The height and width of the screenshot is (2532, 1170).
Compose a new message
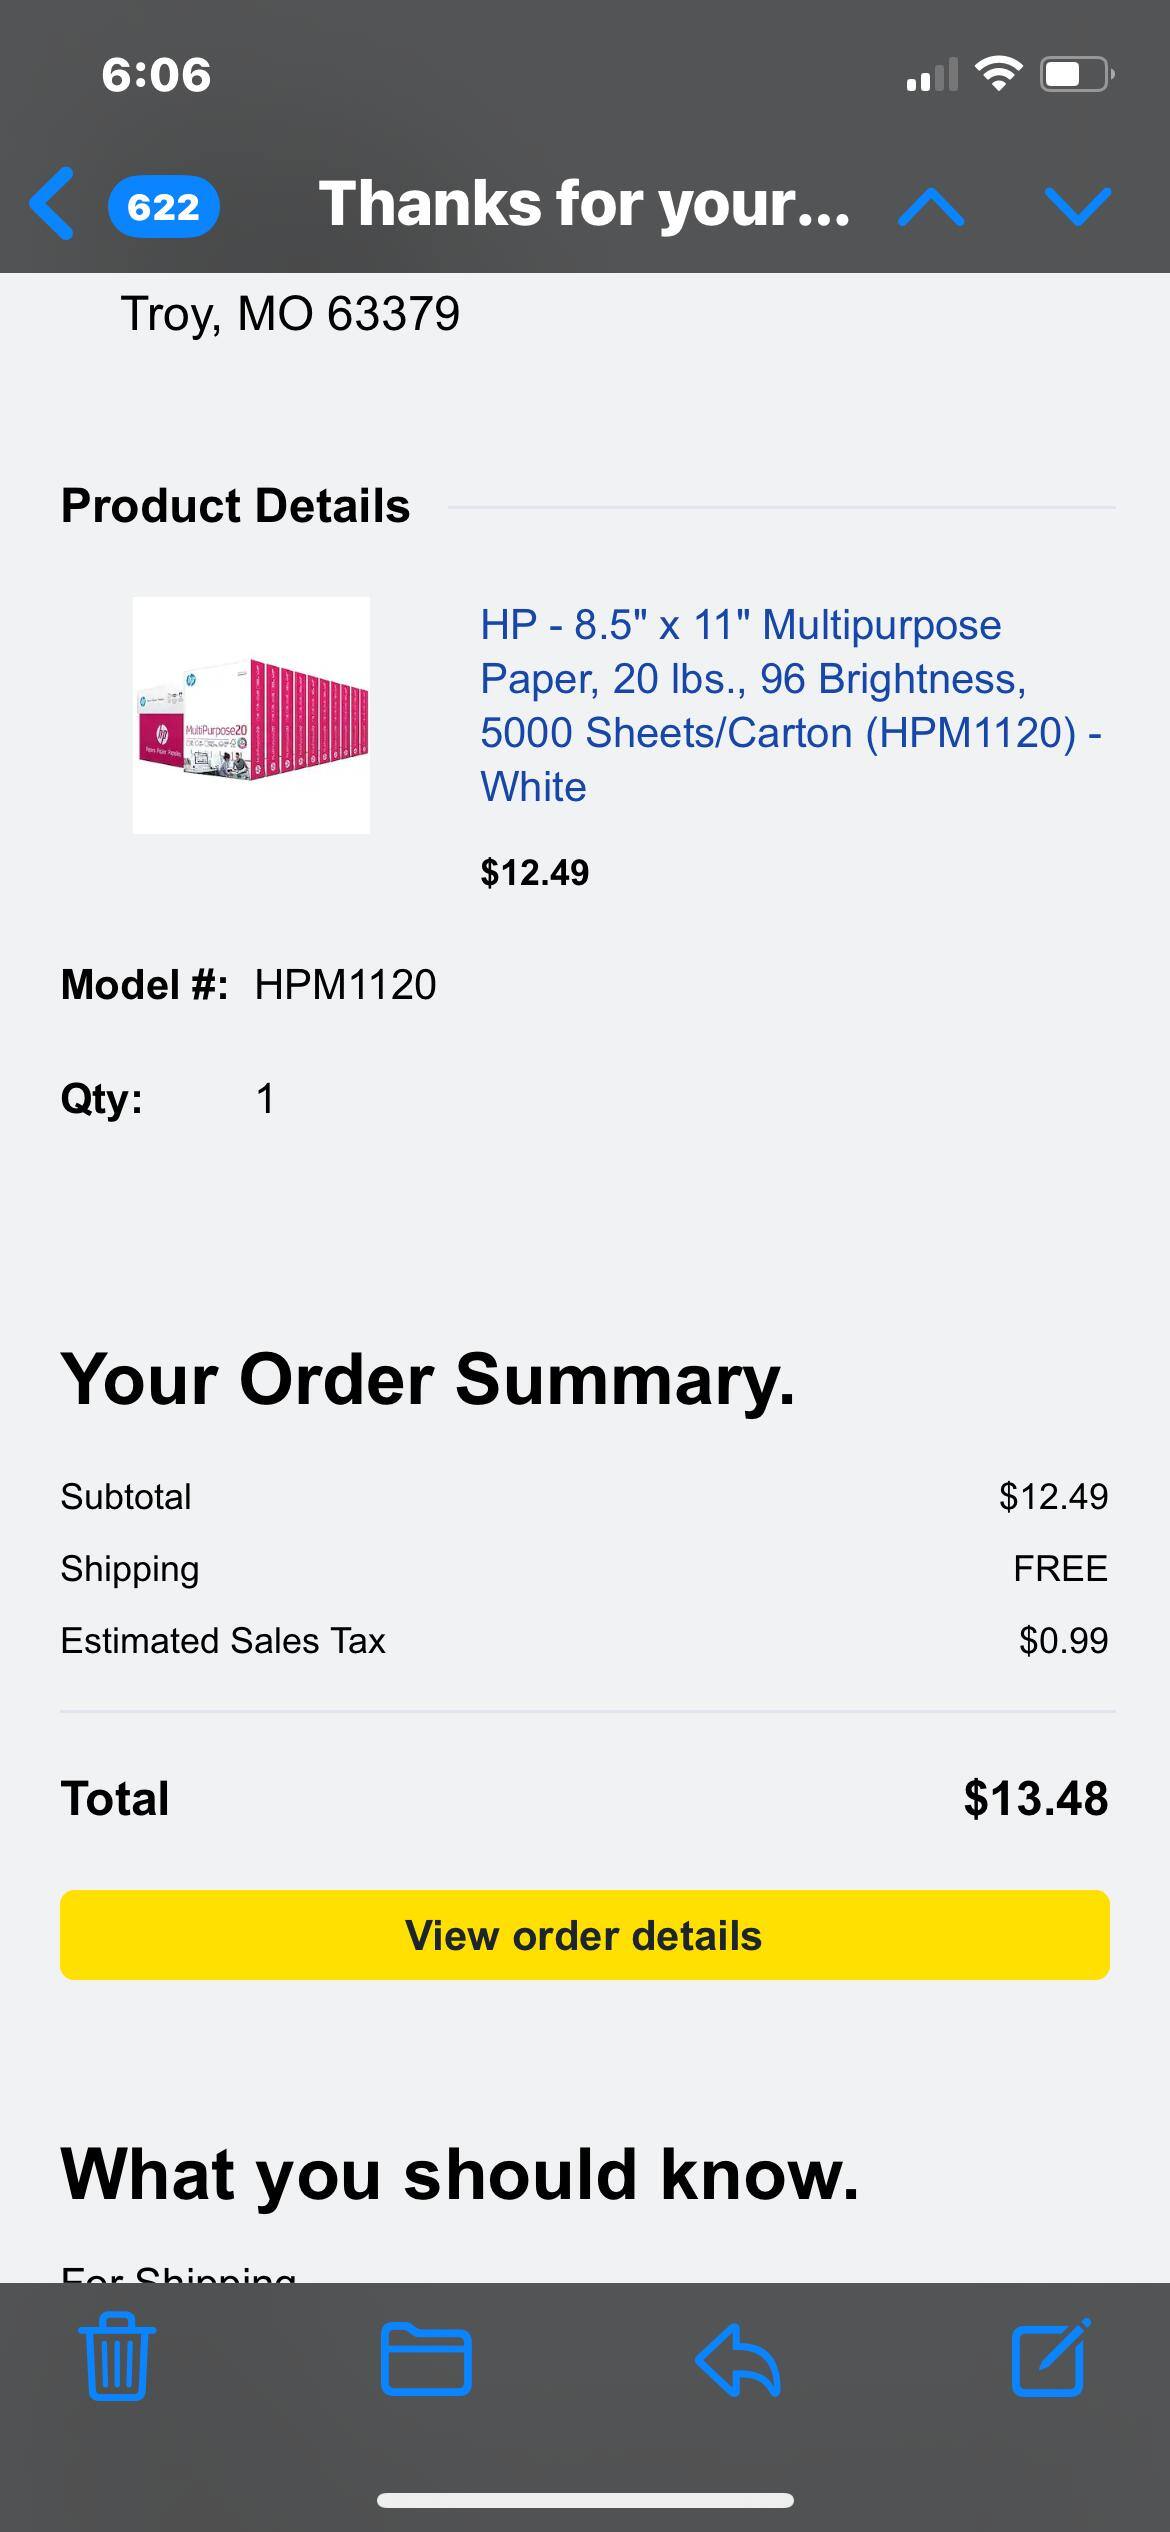tap(1050, 2358)
